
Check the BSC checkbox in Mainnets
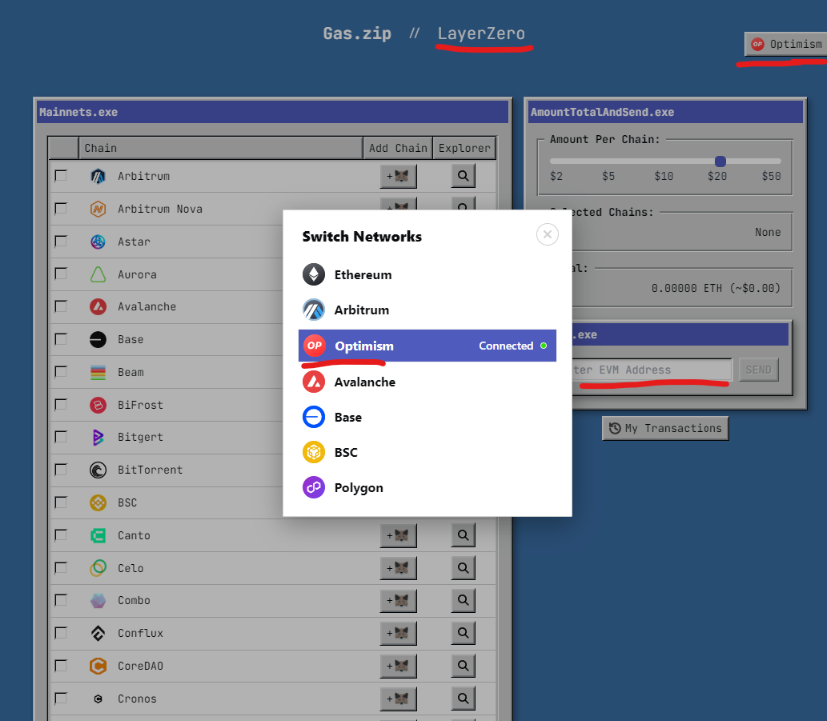[x=61, y=502]
